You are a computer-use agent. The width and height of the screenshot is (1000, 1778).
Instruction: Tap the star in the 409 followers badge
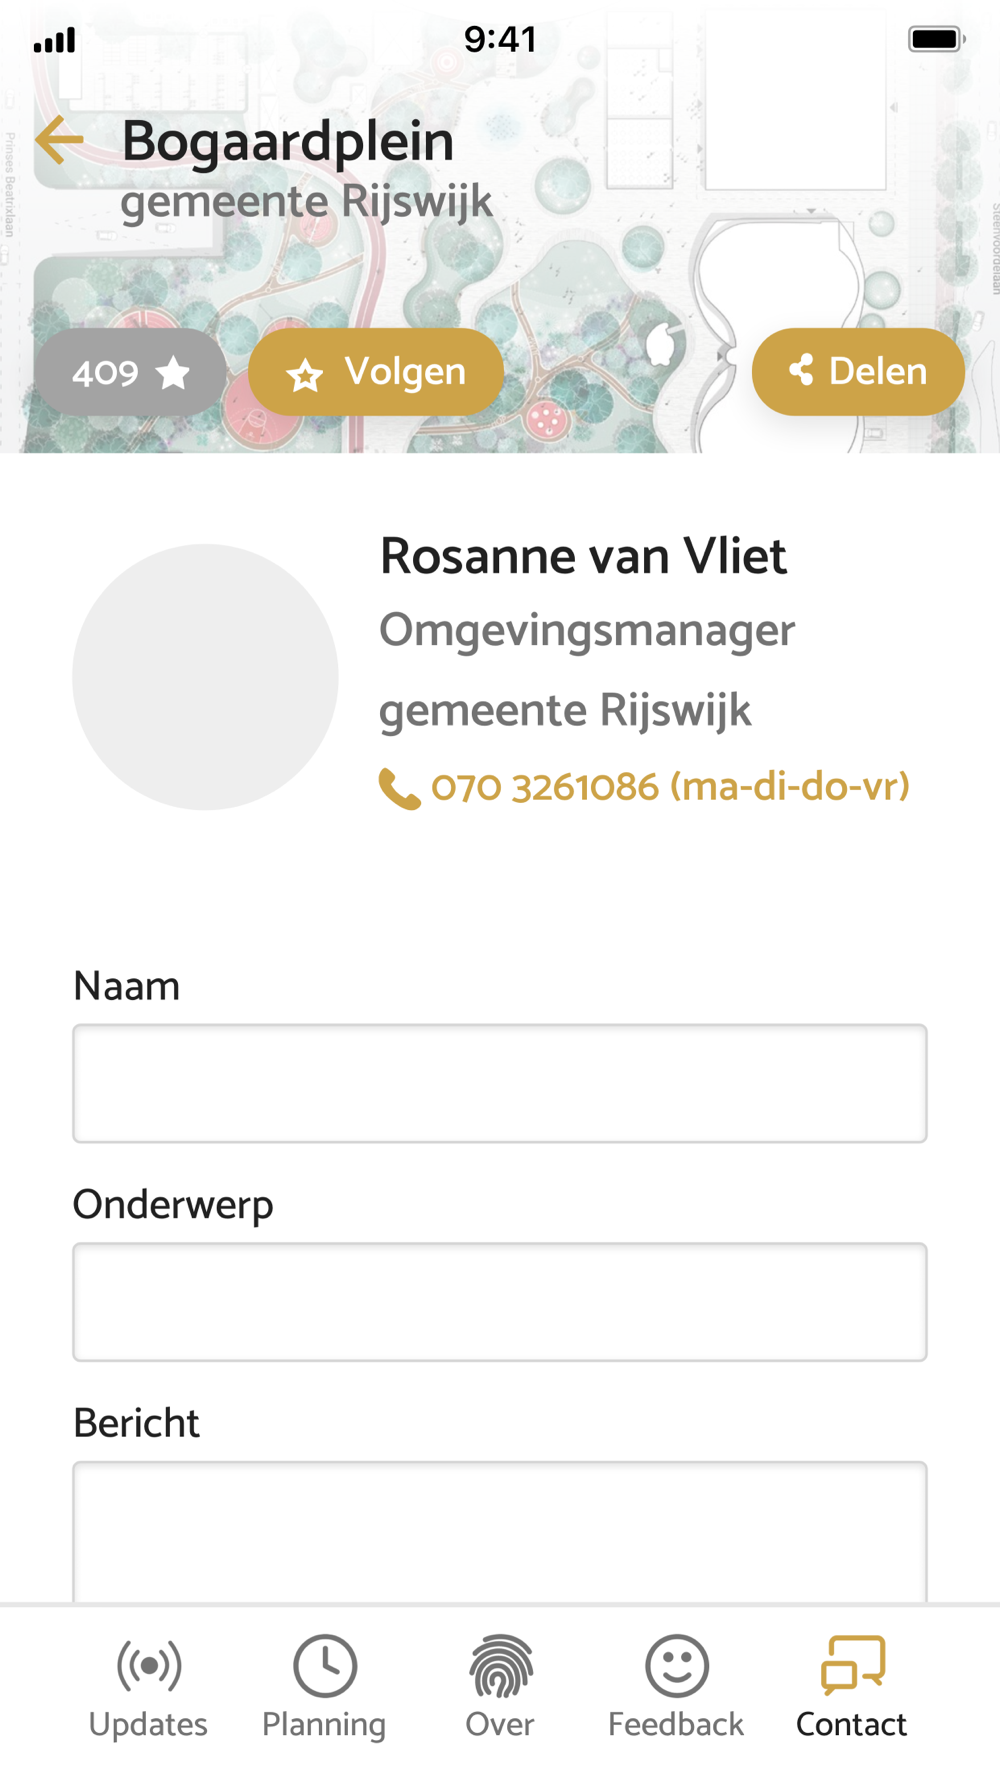click(x=173, y=373)
